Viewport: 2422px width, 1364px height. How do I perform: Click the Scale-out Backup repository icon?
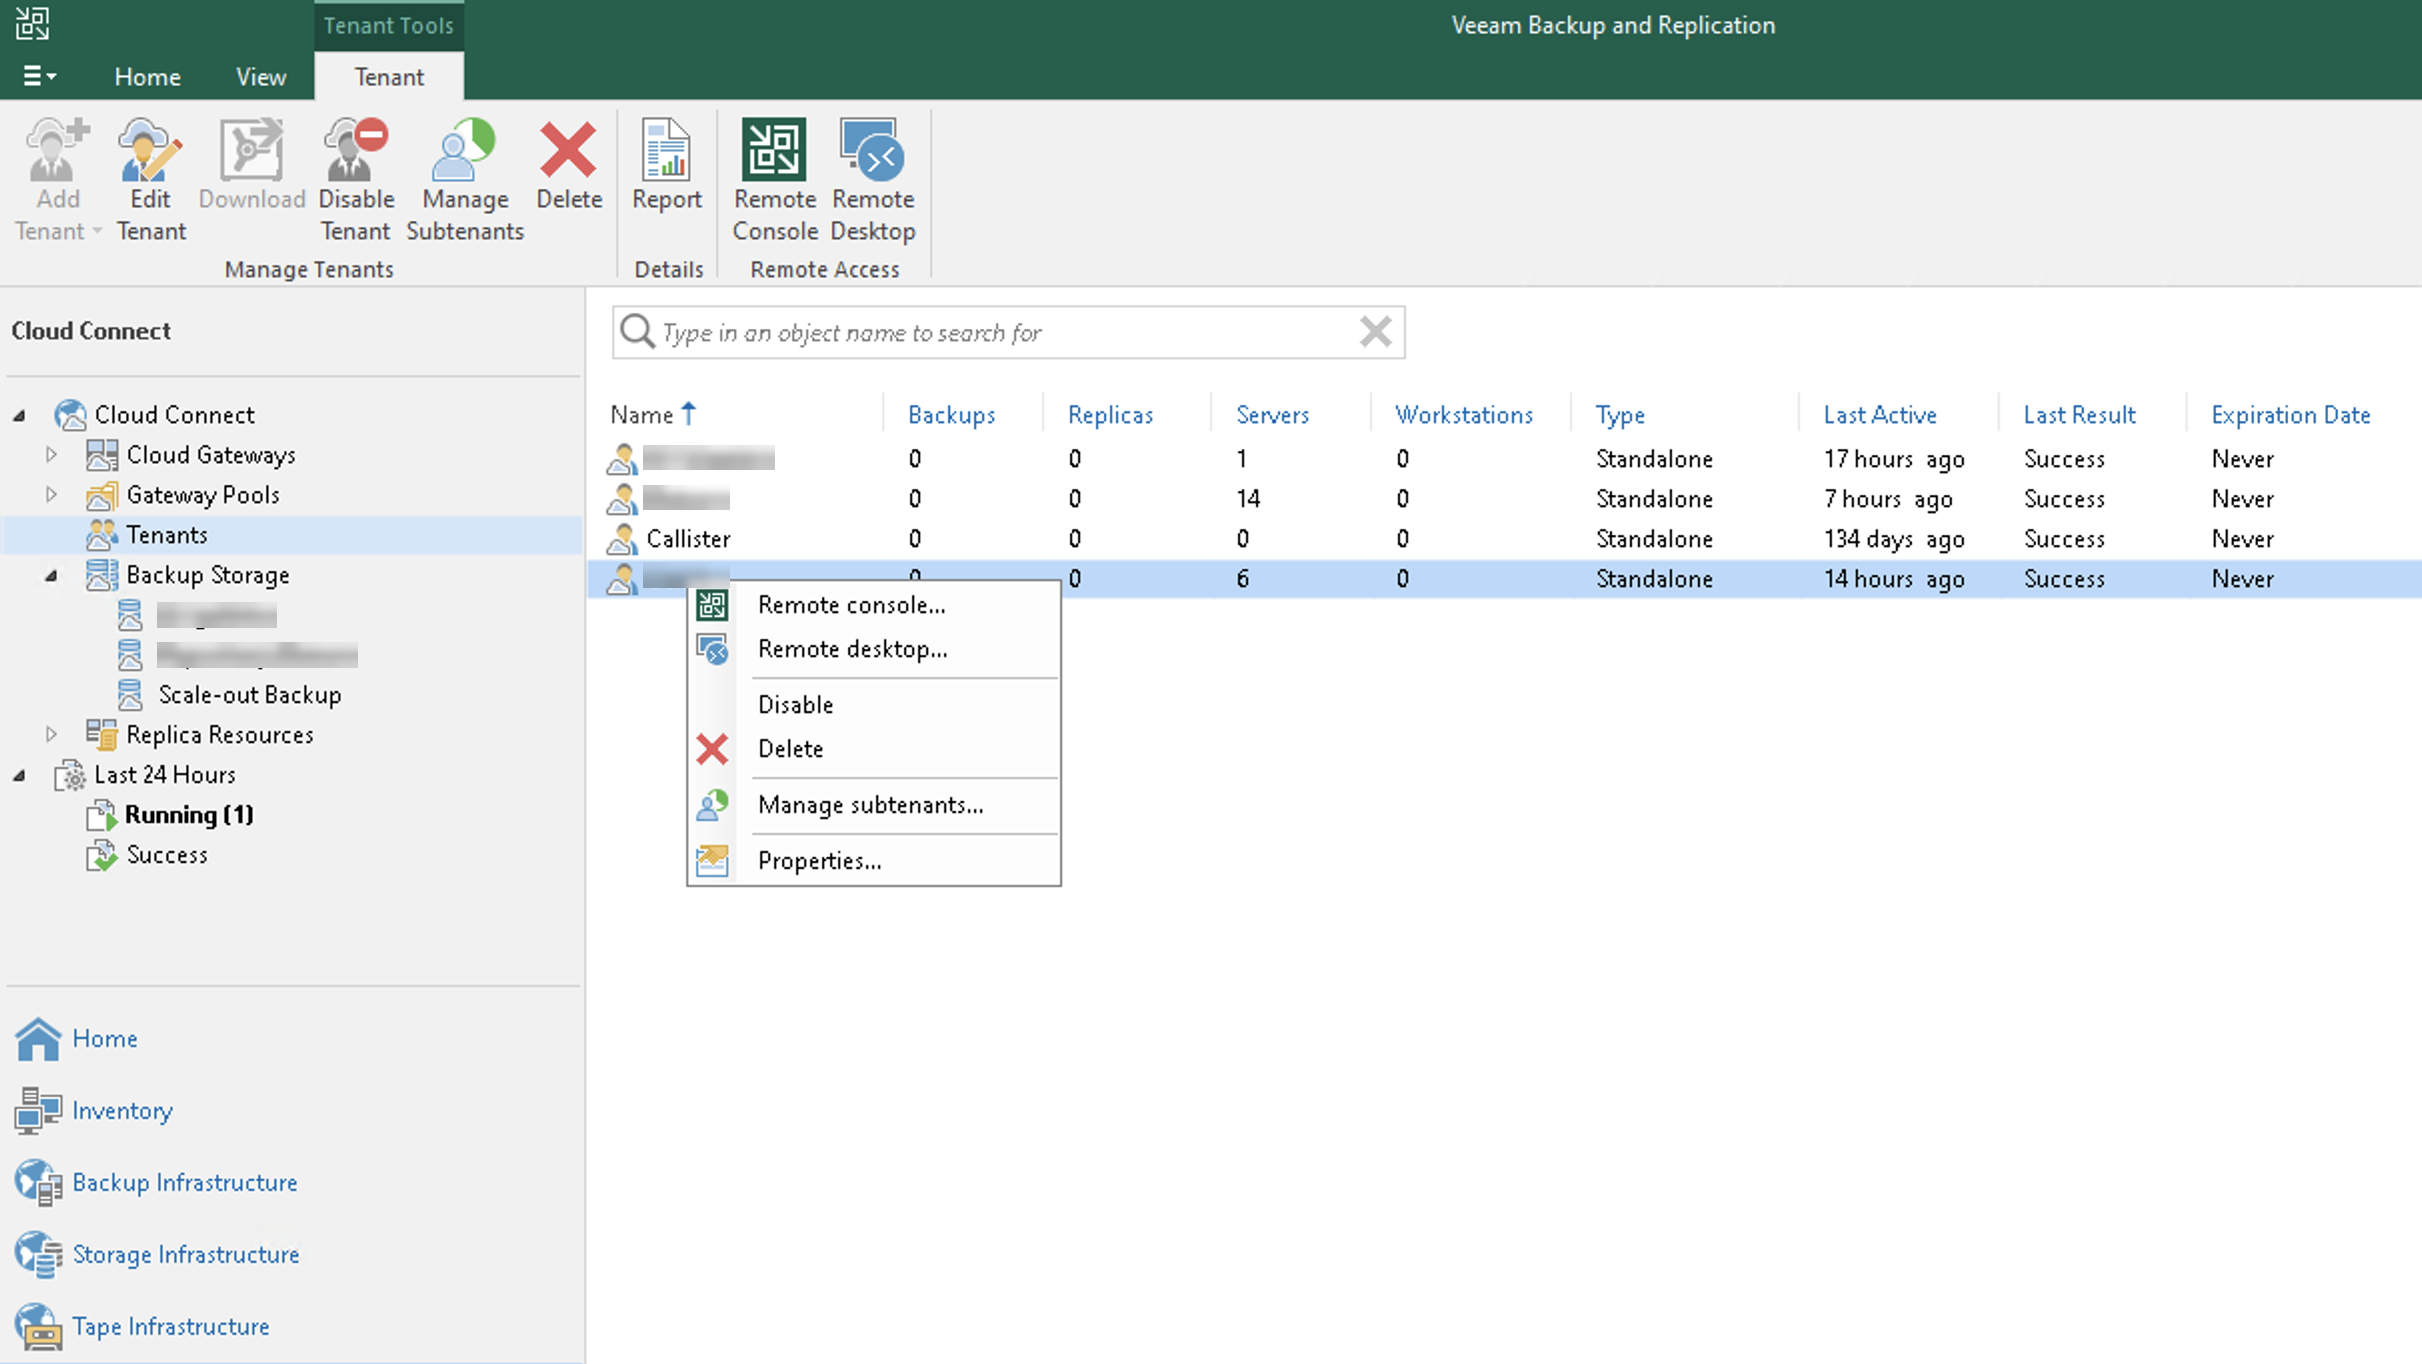[130, 695]
